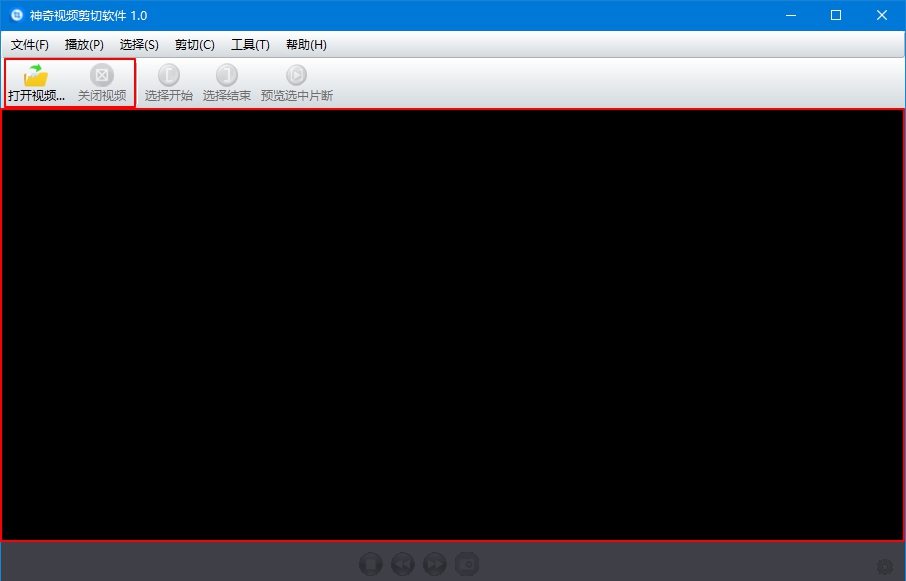Open the 剪切(C) menu
906x581 pixels.
coord(193,44)
